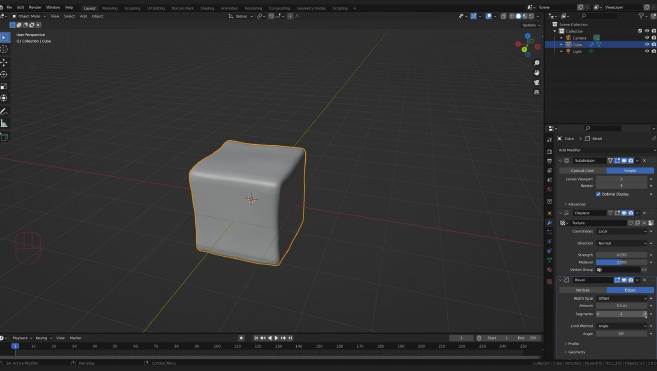Open the Global transform orientation dropdown
This screenshot has height=371, width=657.
tap(241, 16)
